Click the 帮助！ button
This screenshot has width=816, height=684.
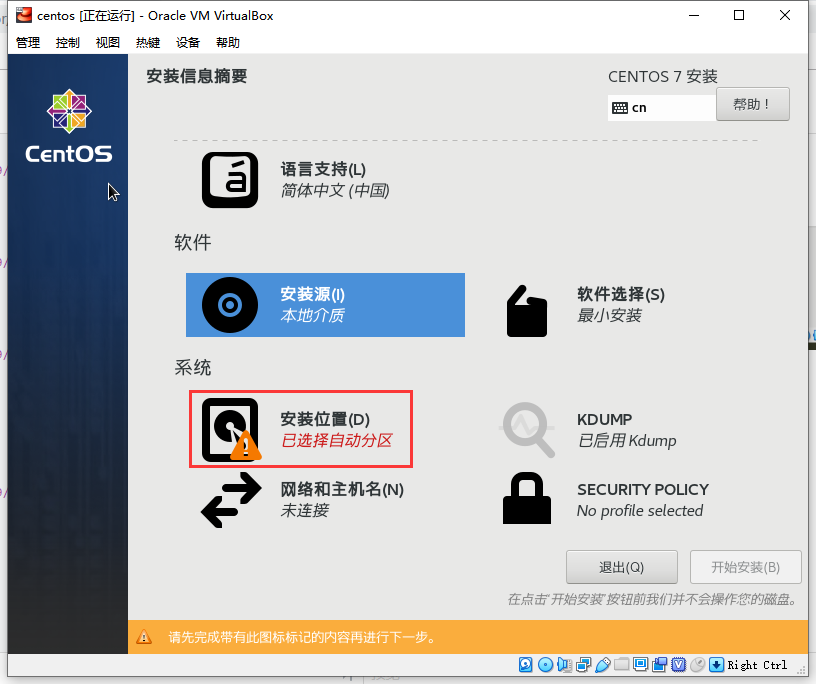coord(753,104)
